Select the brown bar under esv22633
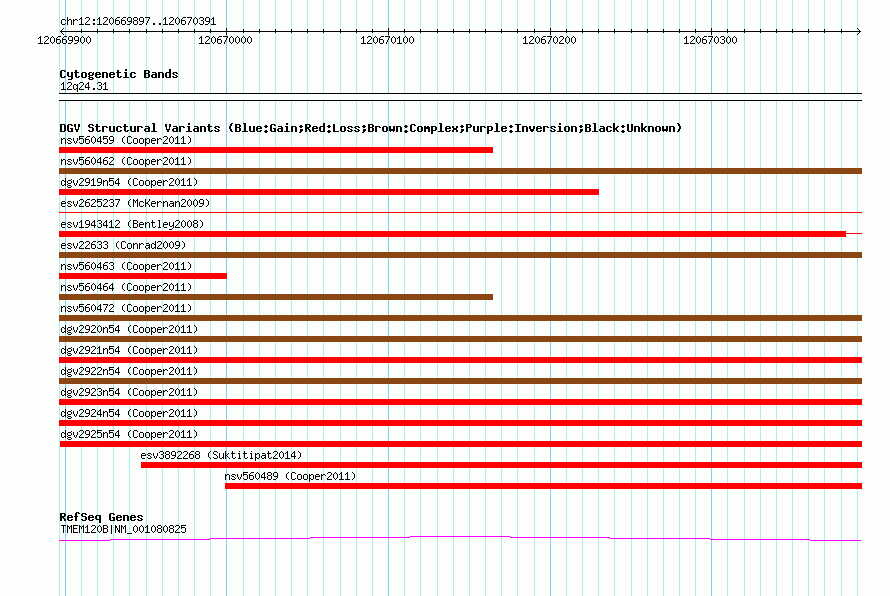 tap(460, 255)
